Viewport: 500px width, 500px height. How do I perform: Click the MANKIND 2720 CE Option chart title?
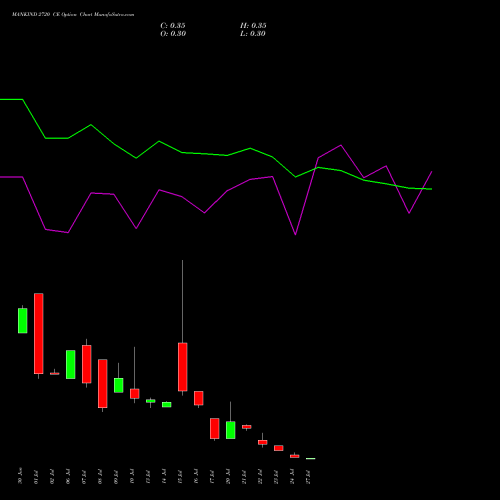pyautogui.click(x=73, y=15)
